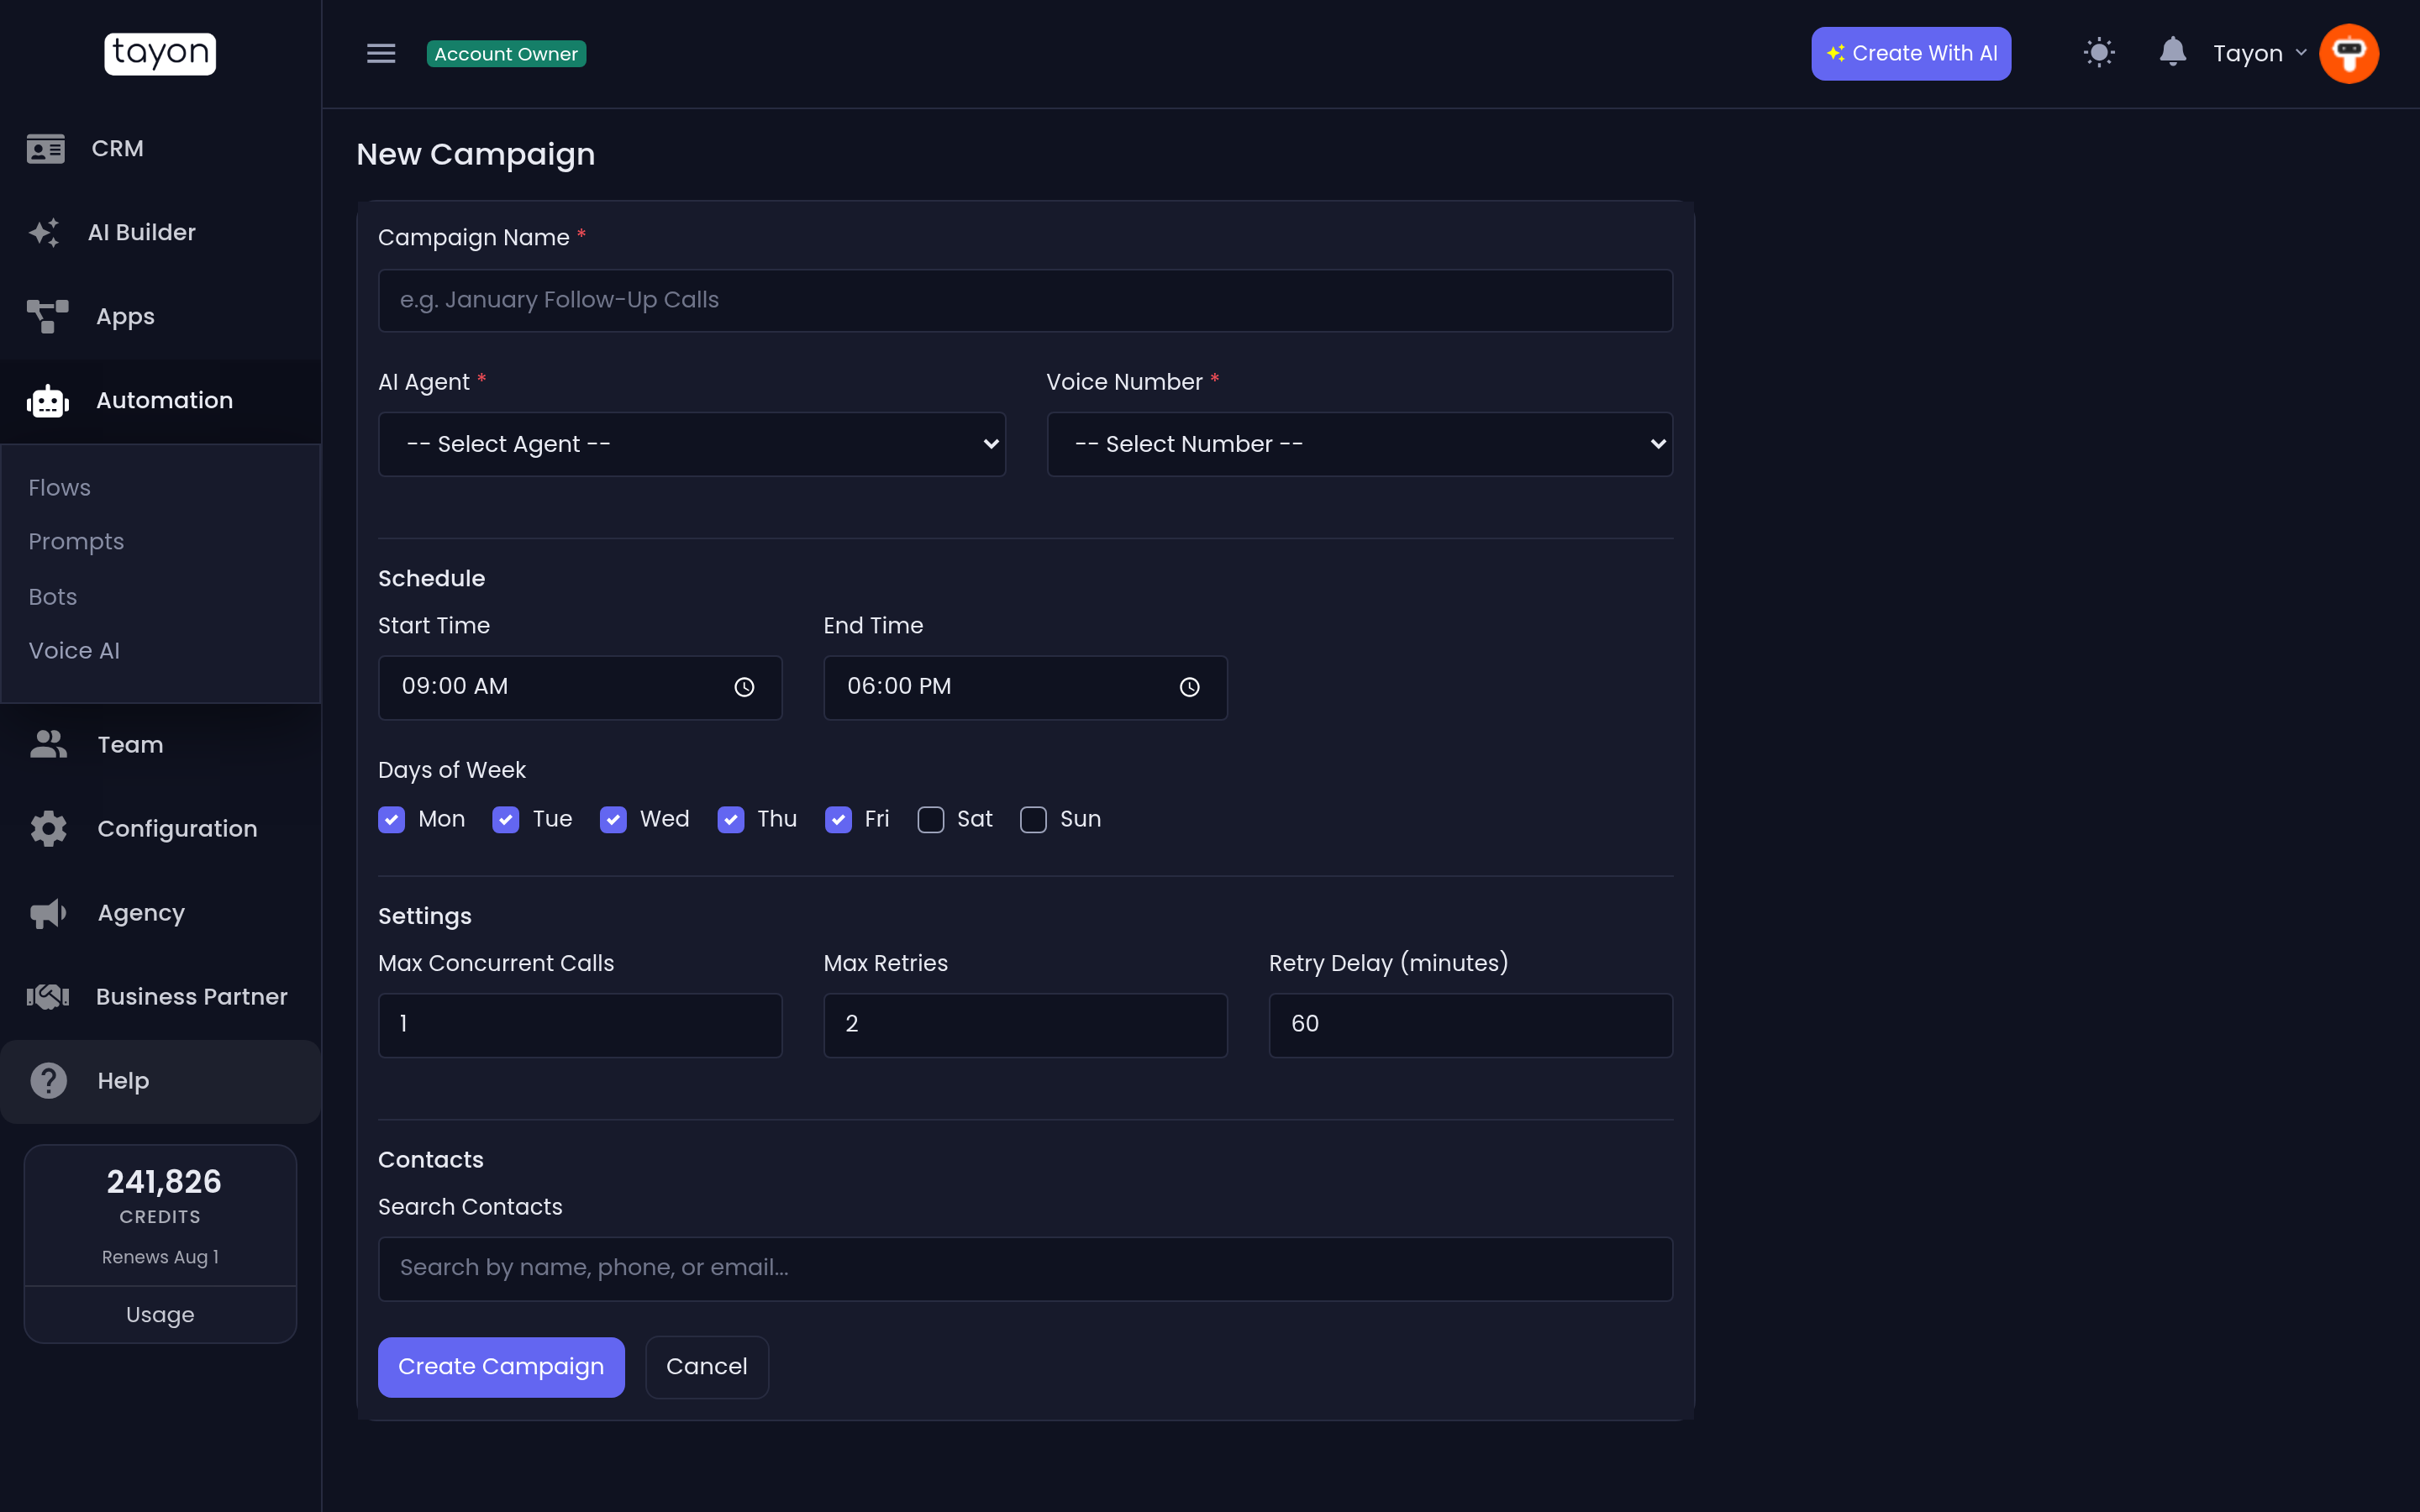Screen dimensions: 2420x1512
Task: Click Create Campaign button
Action: pos(501,1366)
